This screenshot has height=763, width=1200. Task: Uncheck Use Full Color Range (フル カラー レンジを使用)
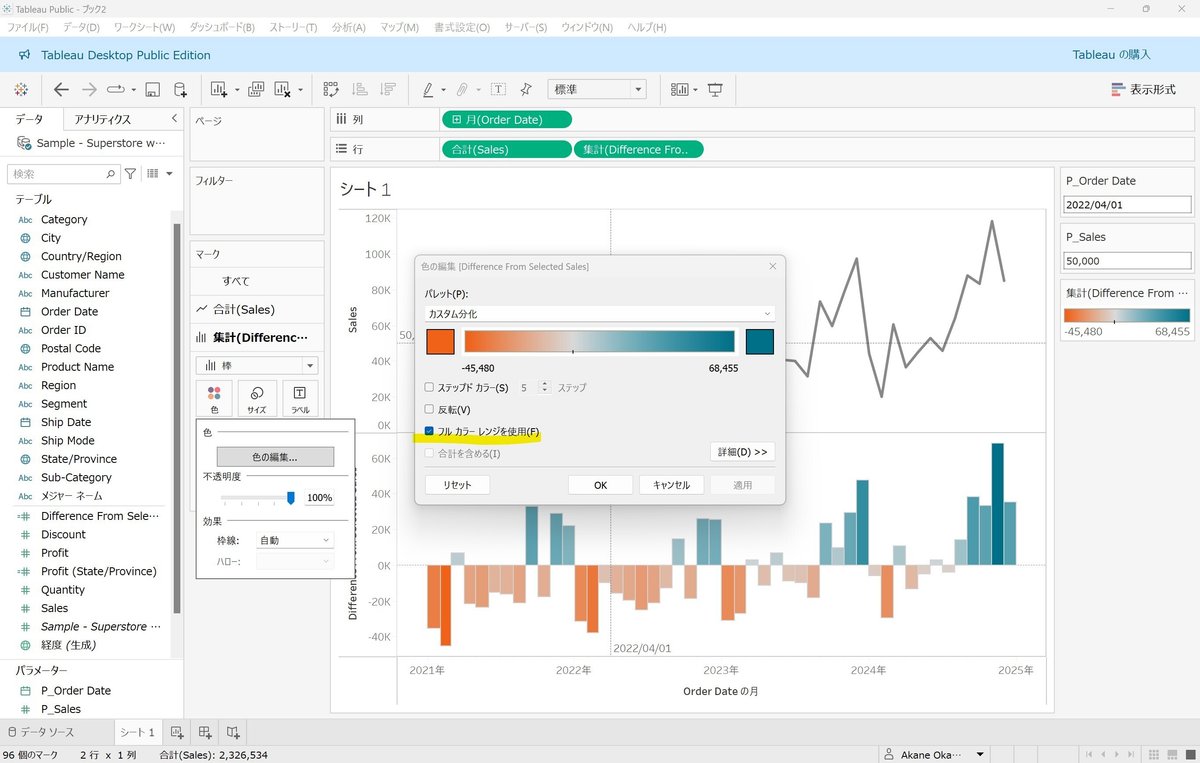[x=430, y=432]
